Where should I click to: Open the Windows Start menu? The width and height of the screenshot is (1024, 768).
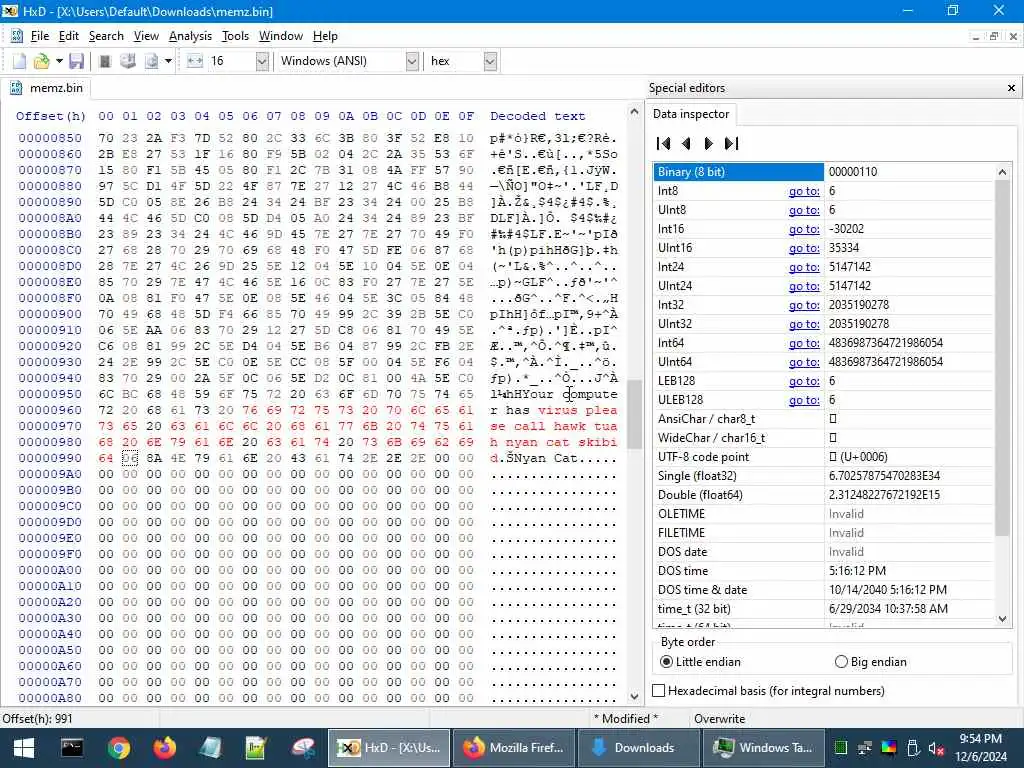(x=24, y=748)
